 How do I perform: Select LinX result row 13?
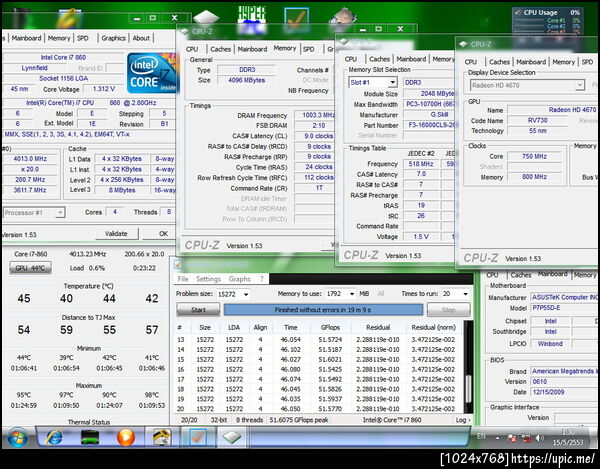(318, 340)
